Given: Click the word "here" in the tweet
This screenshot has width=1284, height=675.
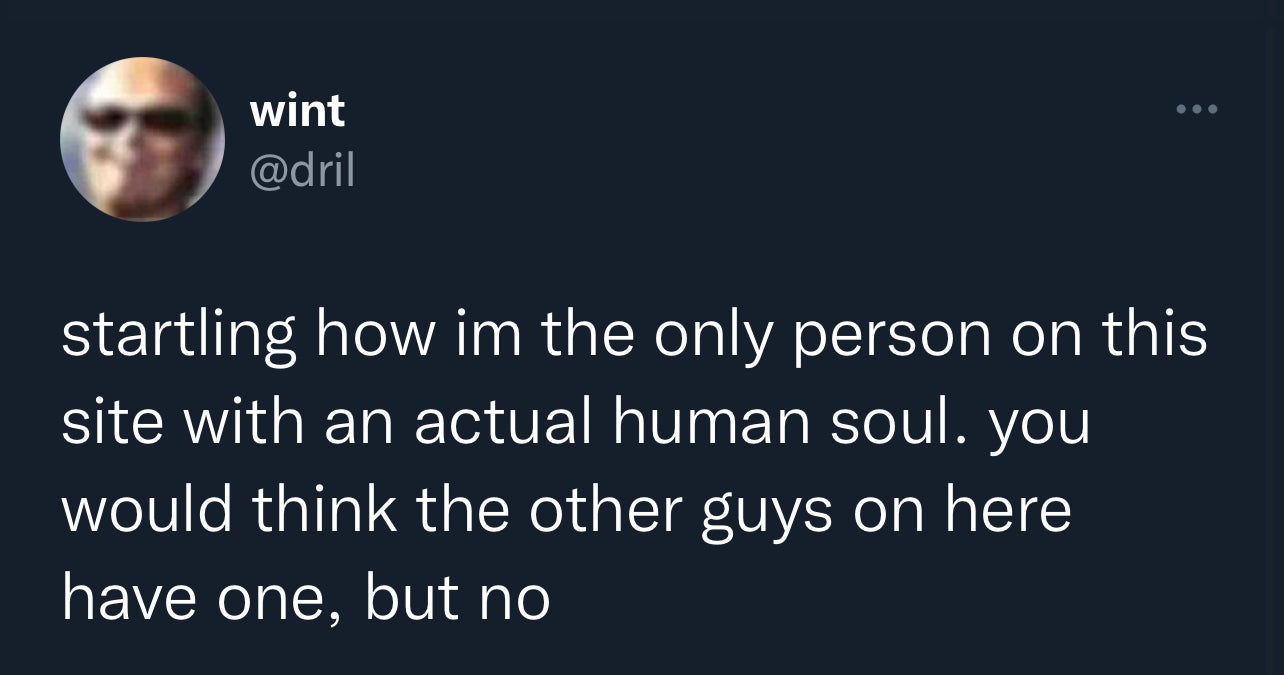Looking at the screenshot, I should (1008, 510).
